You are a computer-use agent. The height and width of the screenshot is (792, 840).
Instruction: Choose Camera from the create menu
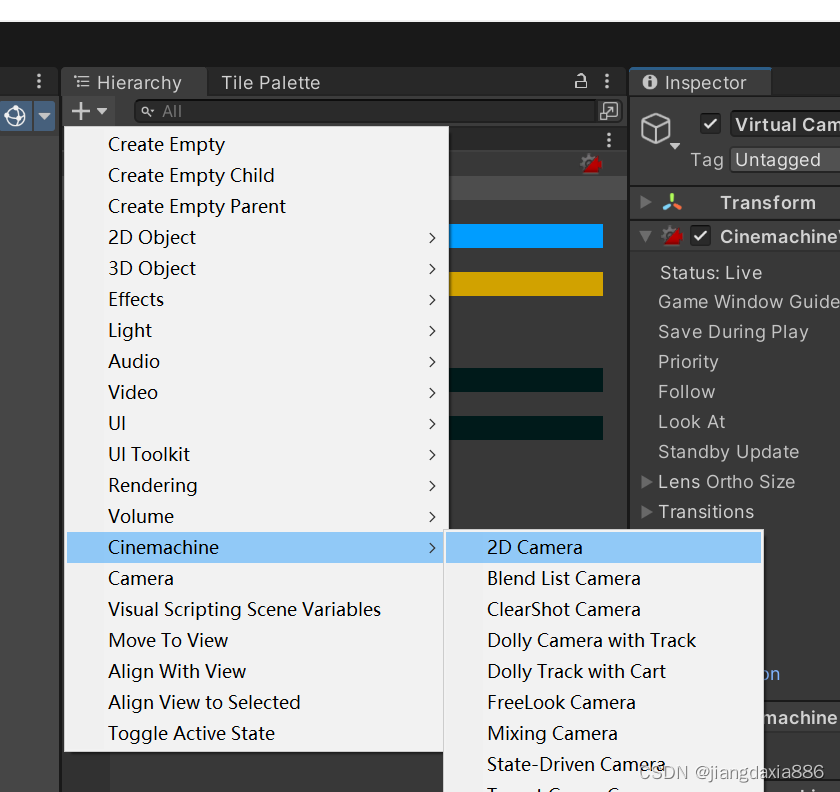256,579
